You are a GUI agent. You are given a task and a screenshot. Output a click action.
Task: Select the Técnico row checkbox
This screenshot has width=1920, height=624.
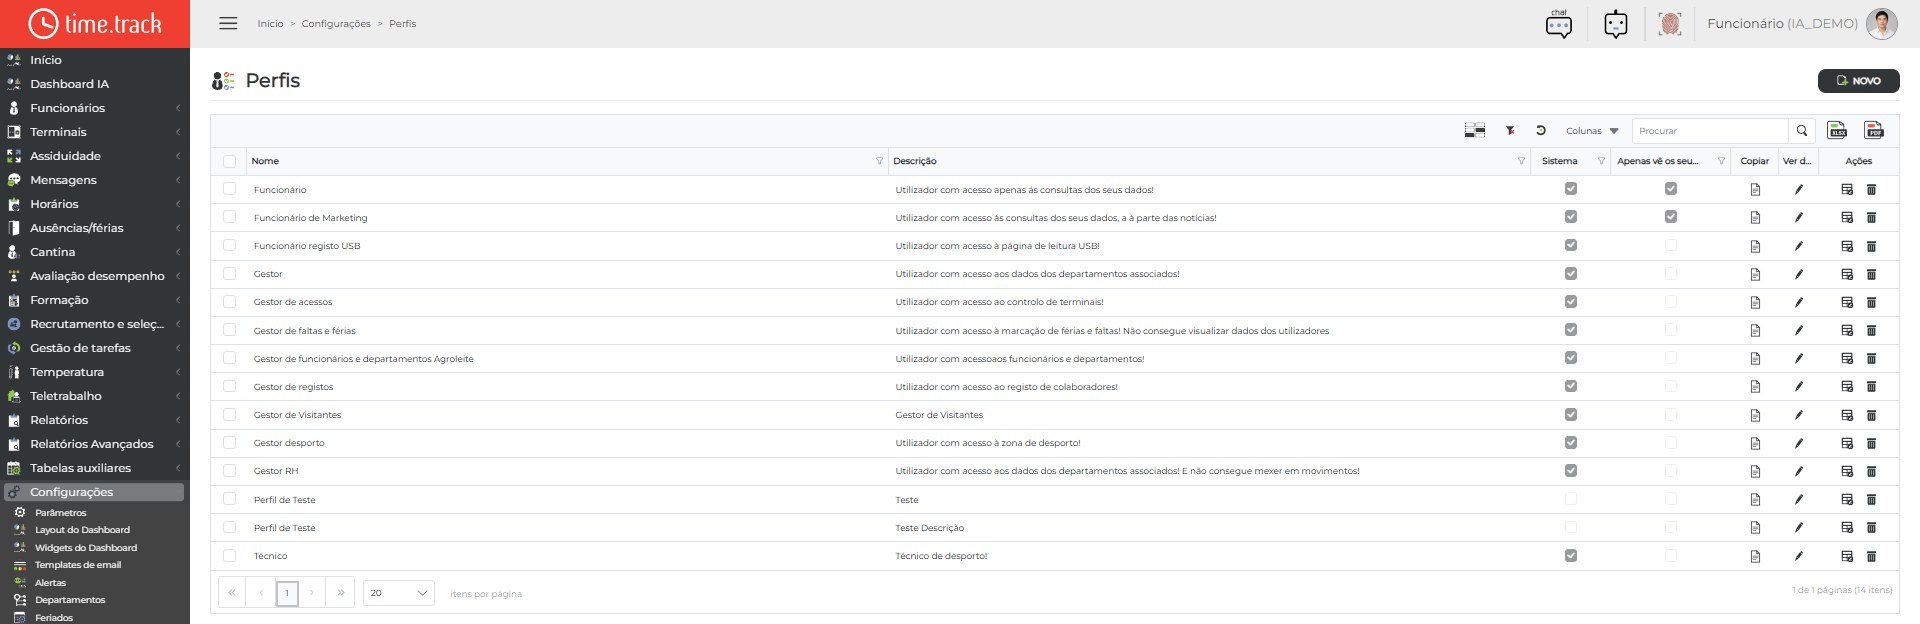230,555
